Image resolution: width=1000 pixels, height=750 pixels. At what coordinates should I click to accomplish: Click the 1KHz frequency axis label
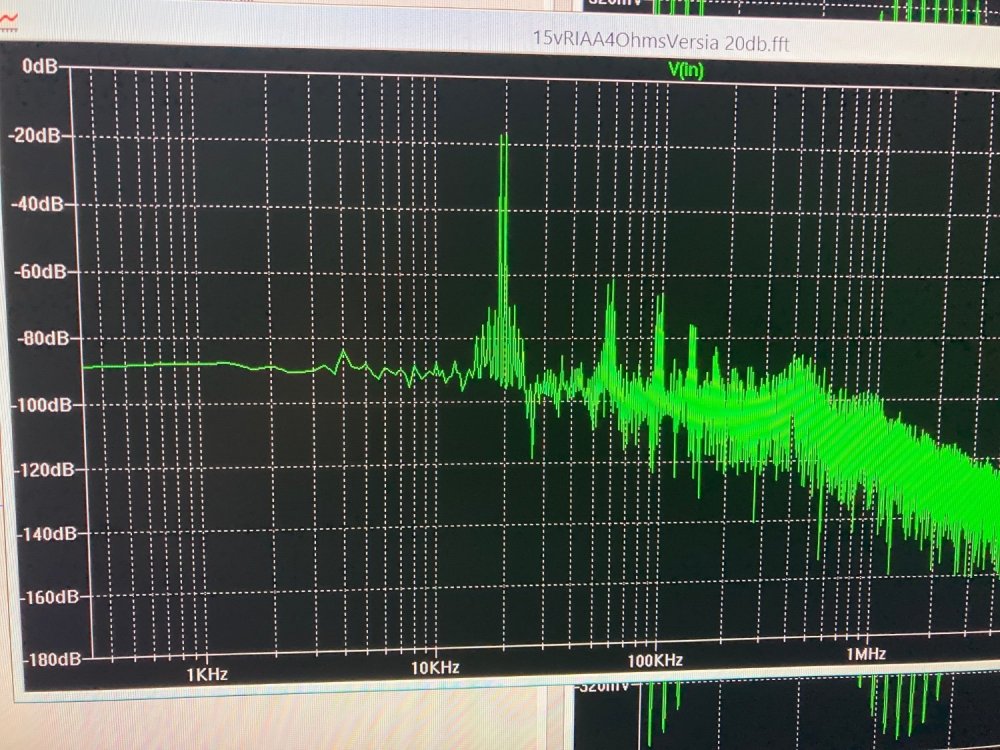coord(208,674)
